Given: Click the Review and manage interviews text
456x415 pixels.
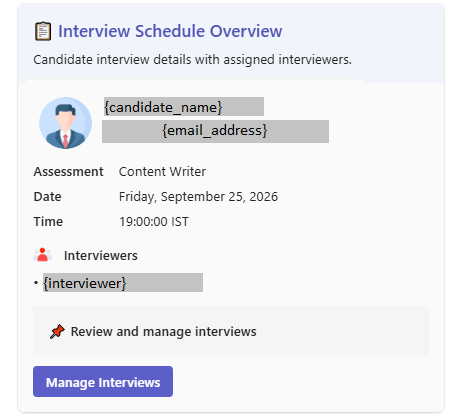Looking at the screenshot, I should tap(164, 332).
